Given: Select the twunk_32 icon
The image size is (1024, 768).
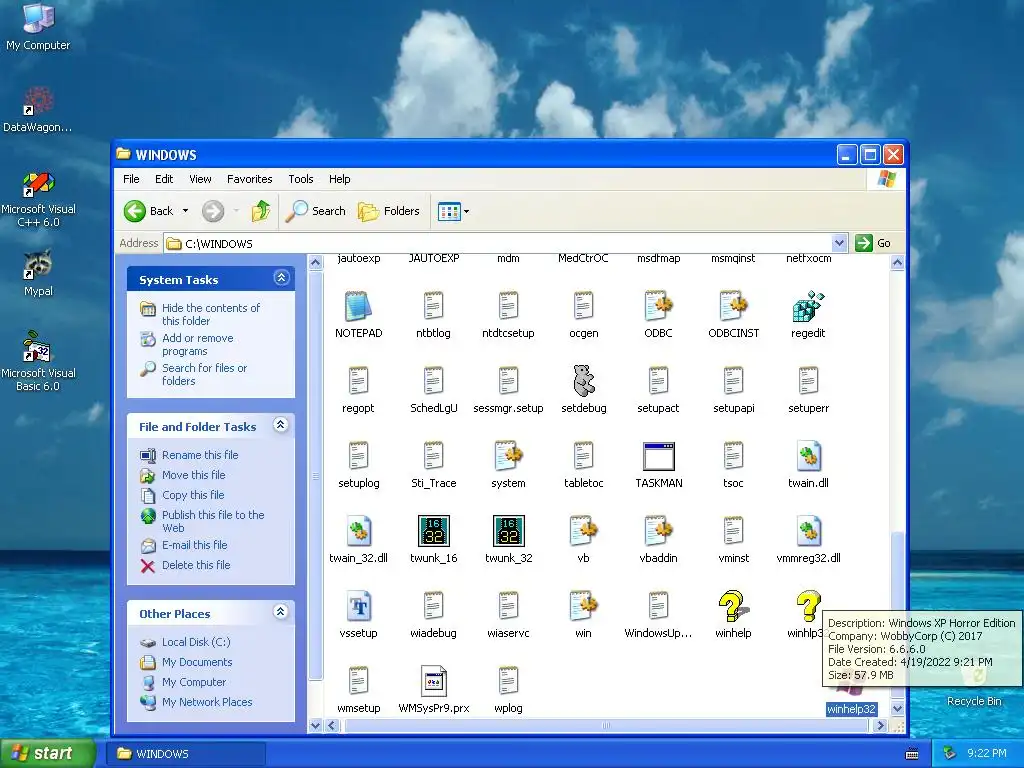Looking at the screenshot, I should pos(508,530).
